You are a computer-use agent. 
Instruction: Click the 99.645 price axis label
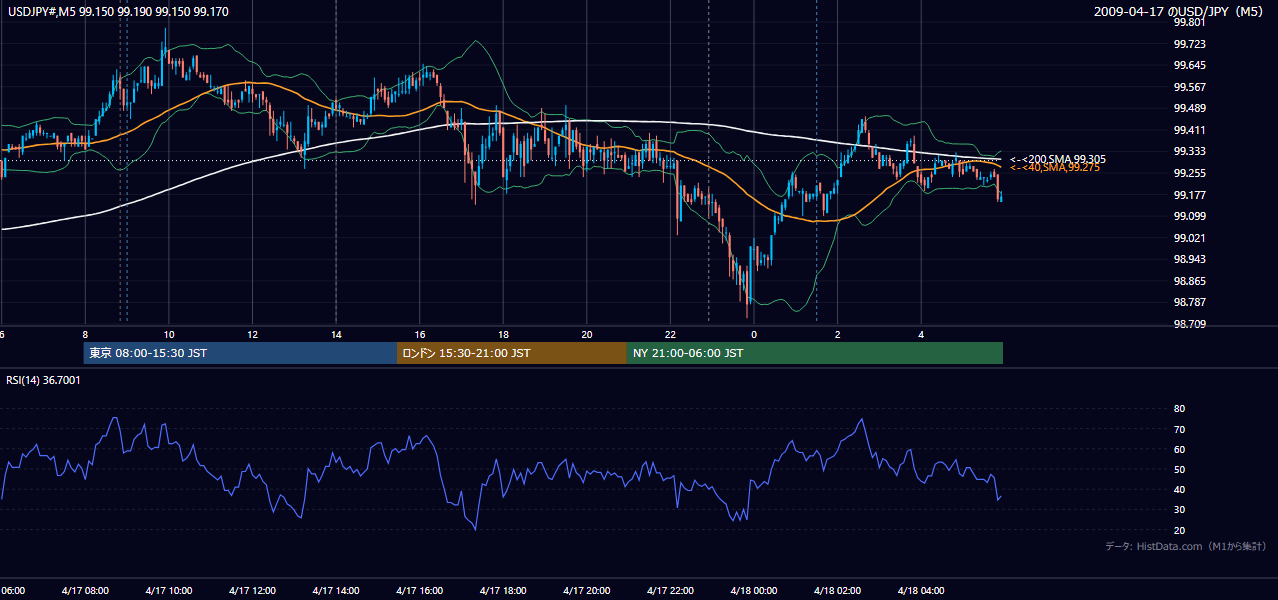[x=1189, y=65]
